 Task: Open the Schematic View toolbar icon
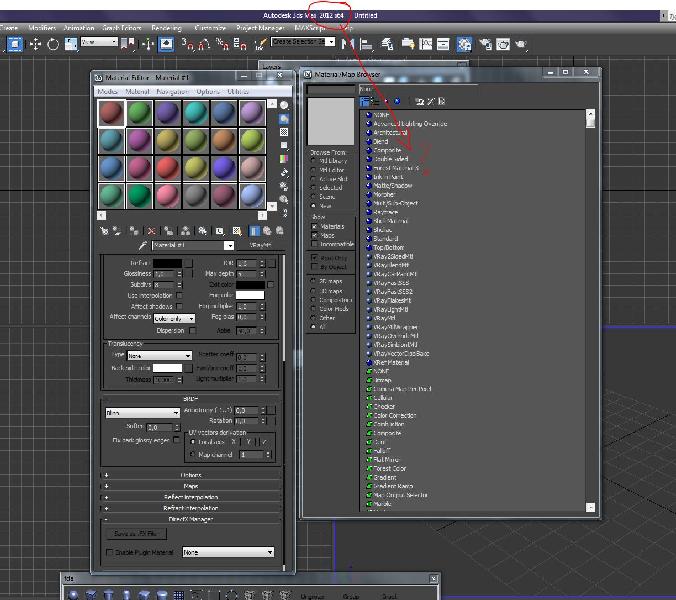click(443, 44)
